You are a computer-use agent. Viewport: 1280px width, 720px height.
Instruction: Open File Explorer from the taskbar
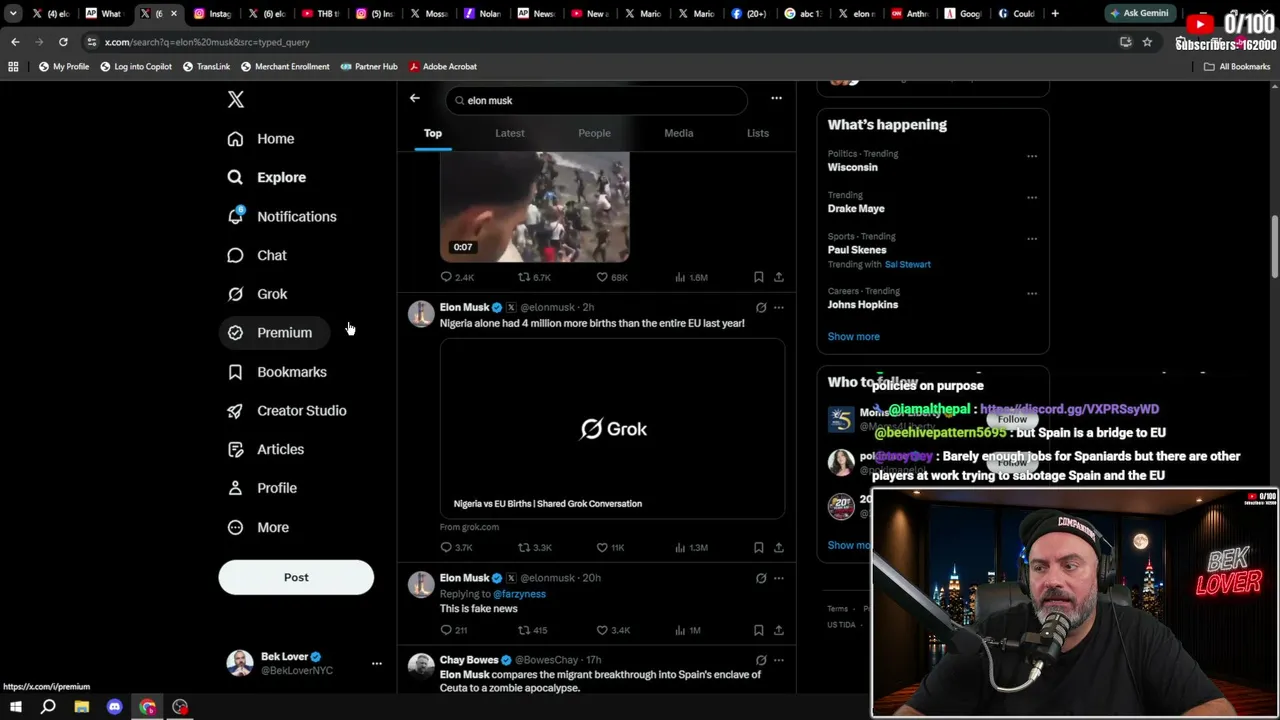coord(82,707)
